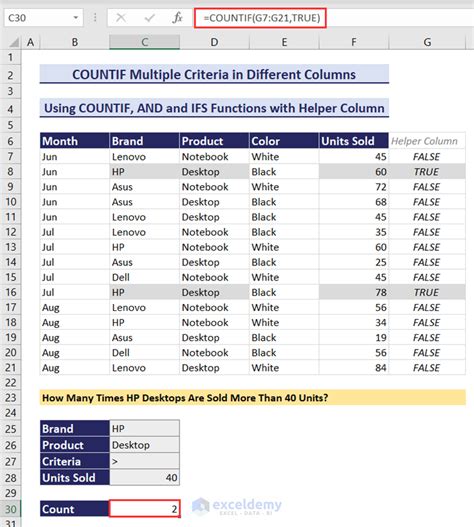Screen dimensions: 474x527
Task: Select row 6 header
Action: click(10, 141)
